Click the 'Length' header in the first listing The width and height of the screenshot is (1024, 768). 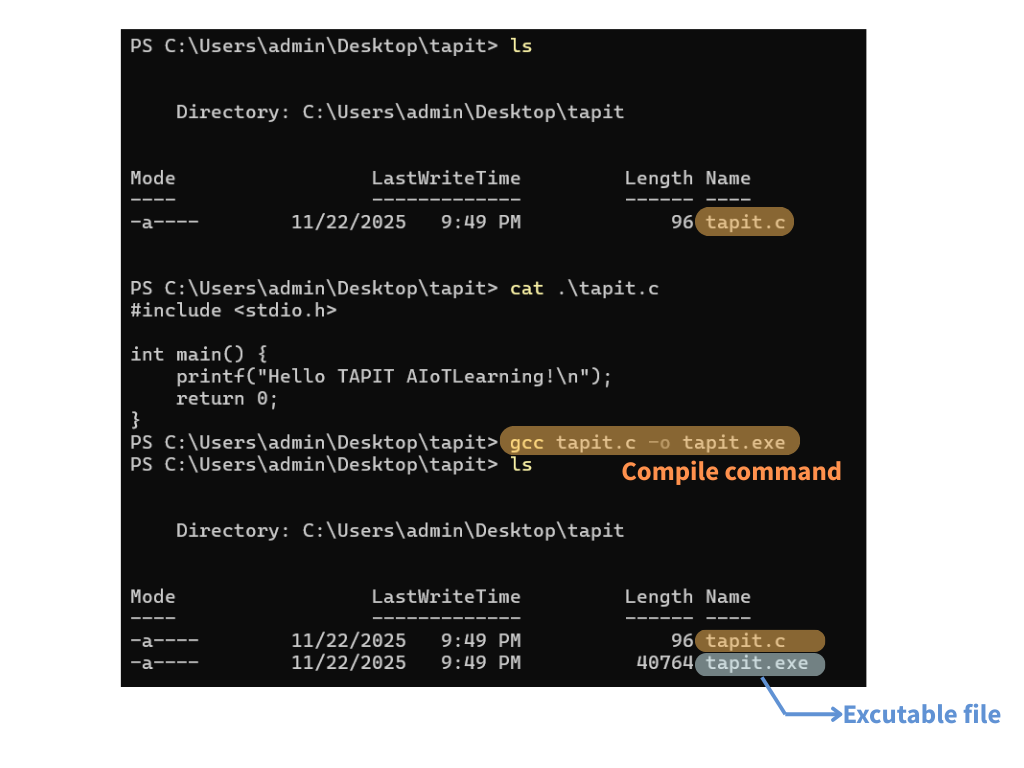[x=658, y=179]
